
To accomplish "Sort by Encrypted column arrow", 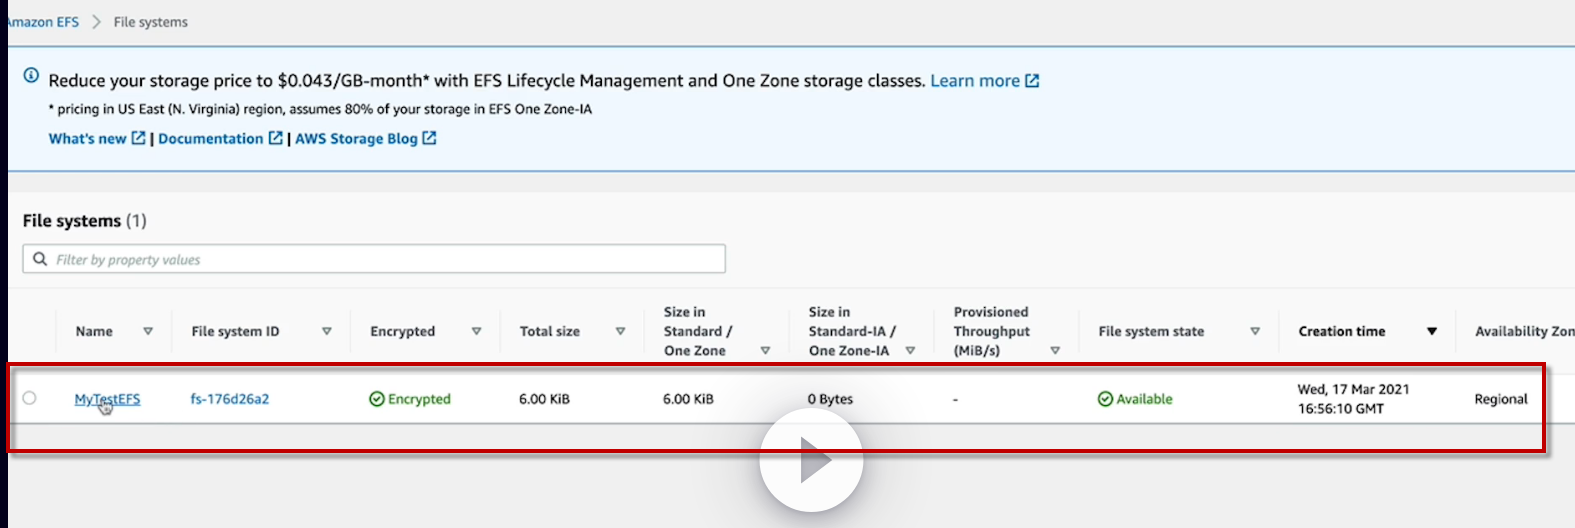I will pyautogui.click(x=477, y=331).
